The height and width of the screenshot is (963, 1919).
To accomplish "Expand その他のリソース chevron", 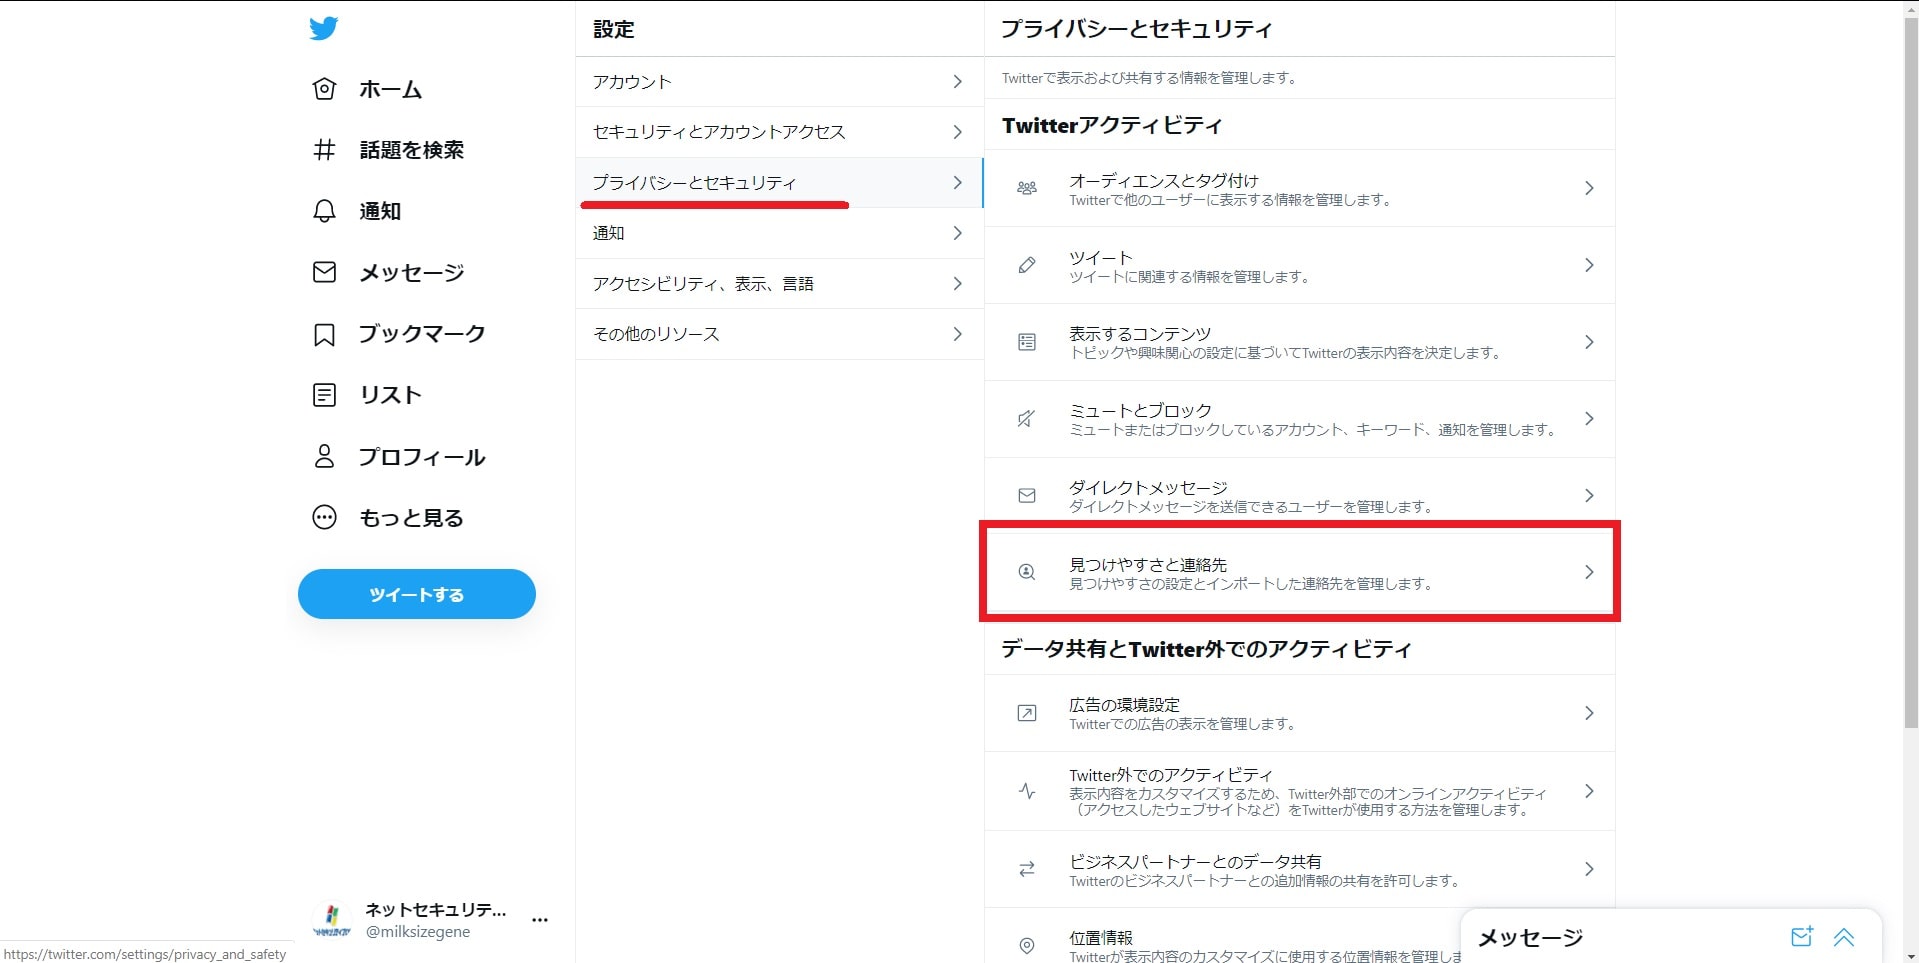I will click(x=958, y=334).
